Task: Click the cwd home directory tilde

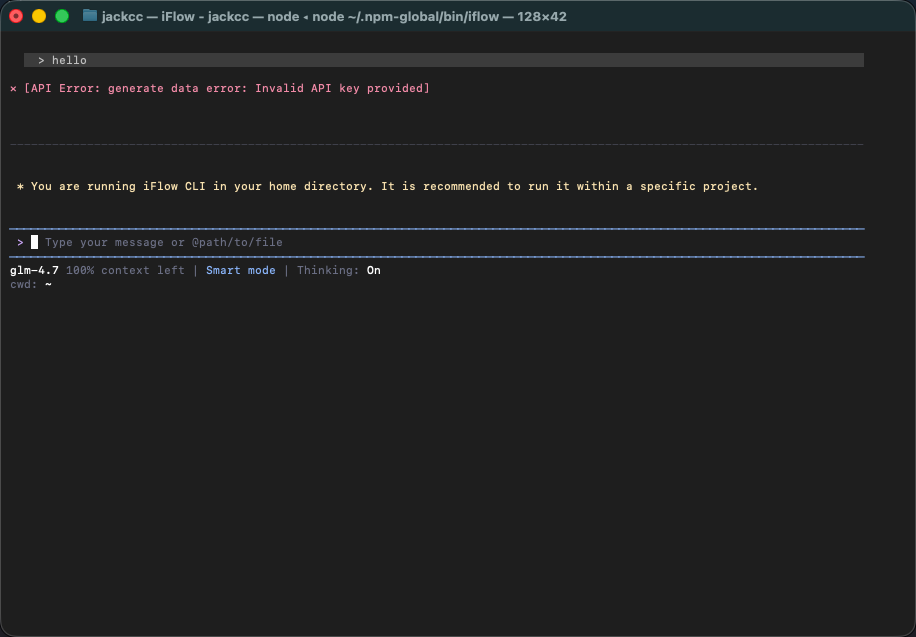Action: (x=48, y=285)
